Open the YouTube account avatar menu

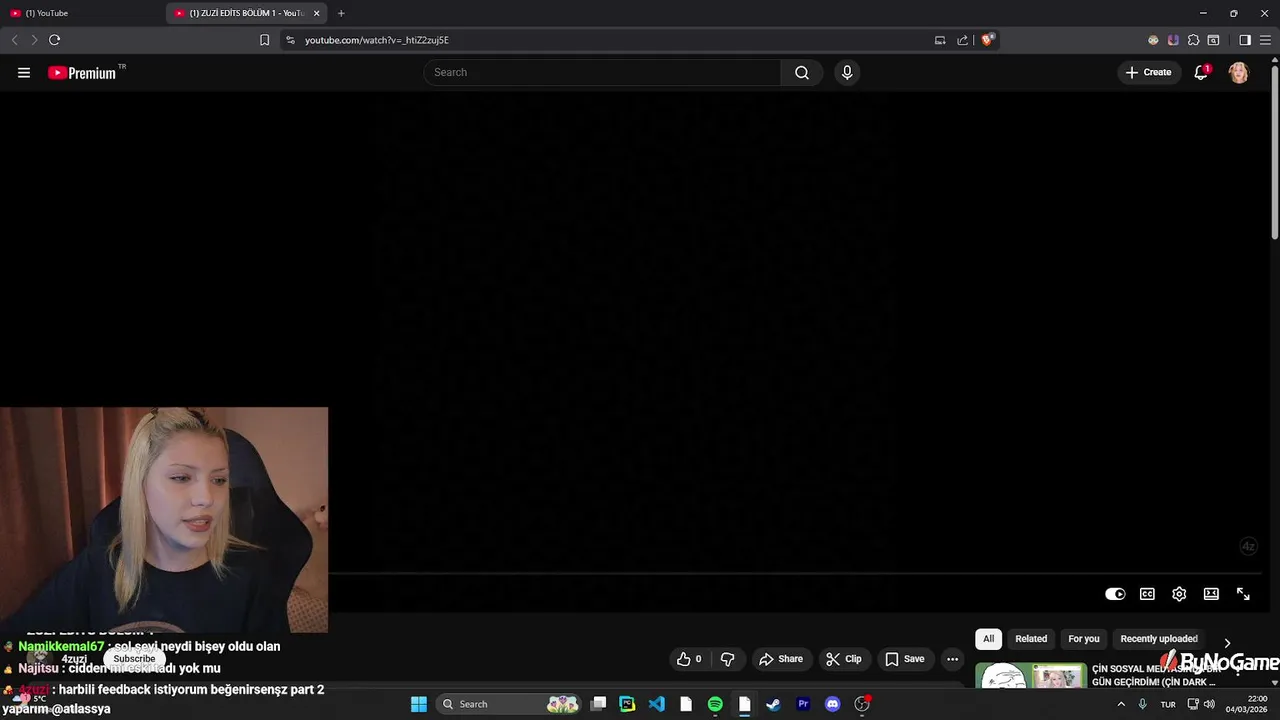[1238, 73]
